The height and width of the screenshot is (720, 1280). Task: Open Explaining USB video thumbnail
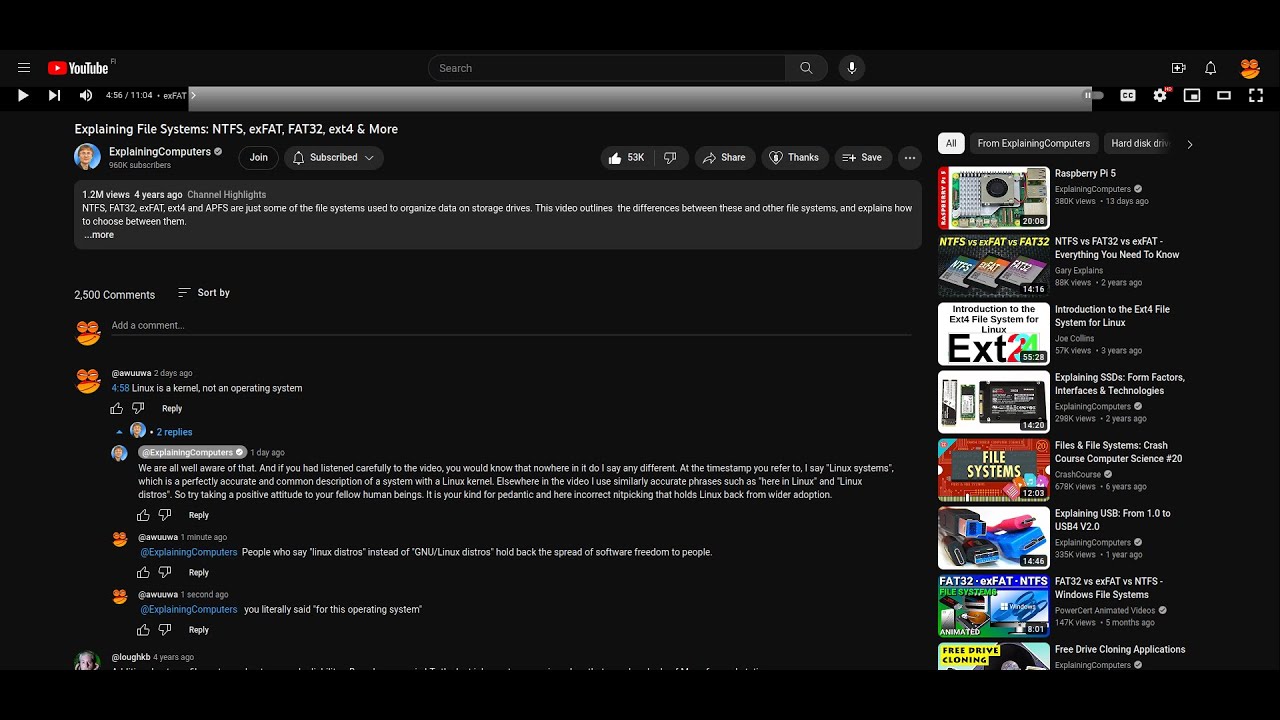[x=993, y=538]
